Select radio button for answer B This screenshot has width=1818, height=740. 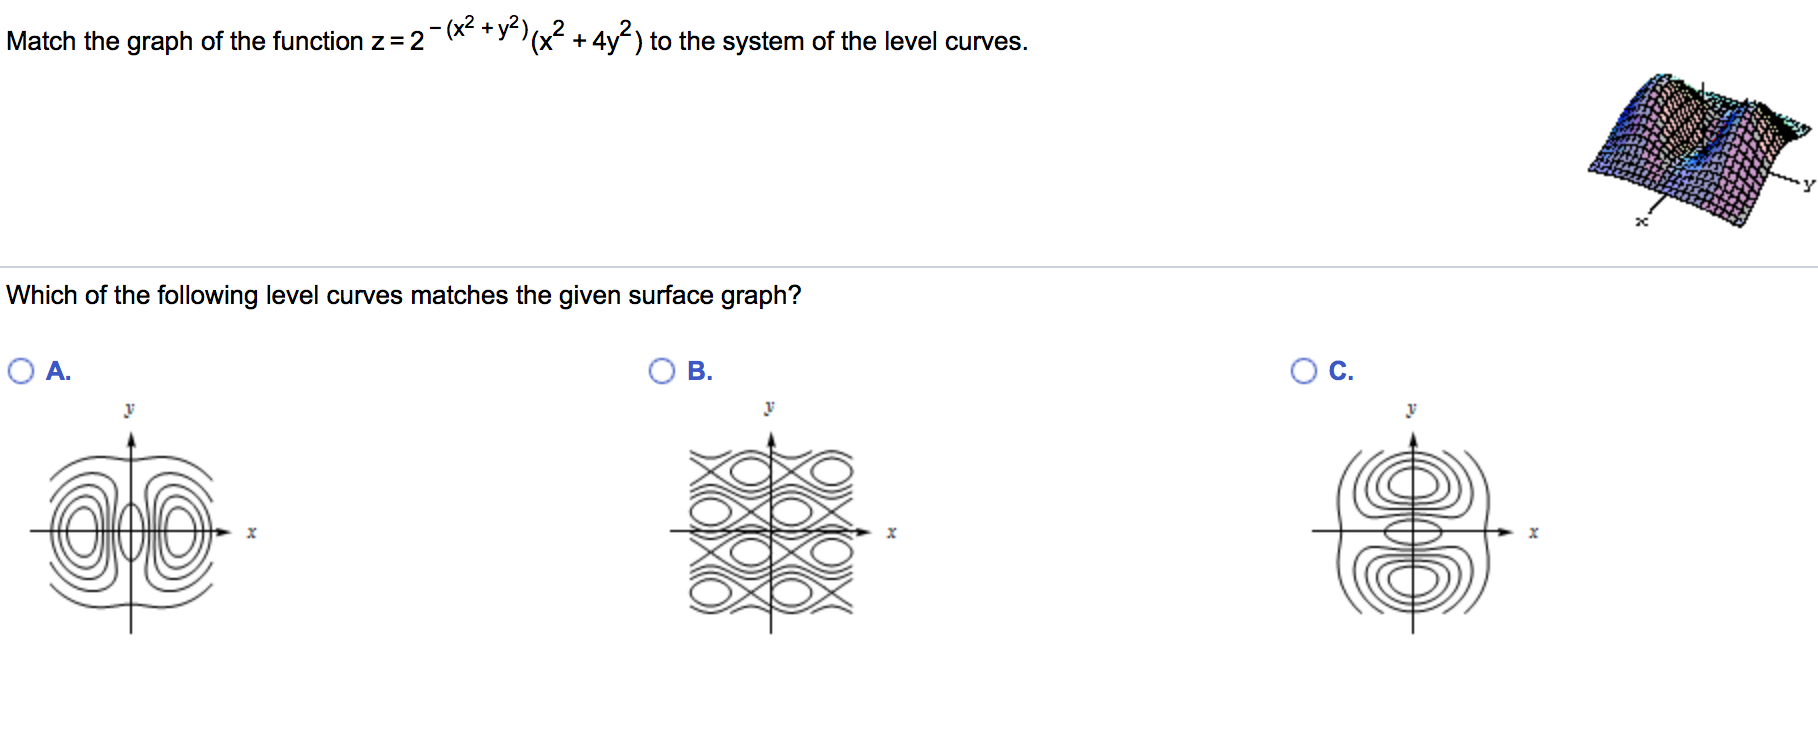tap(661, 371)
